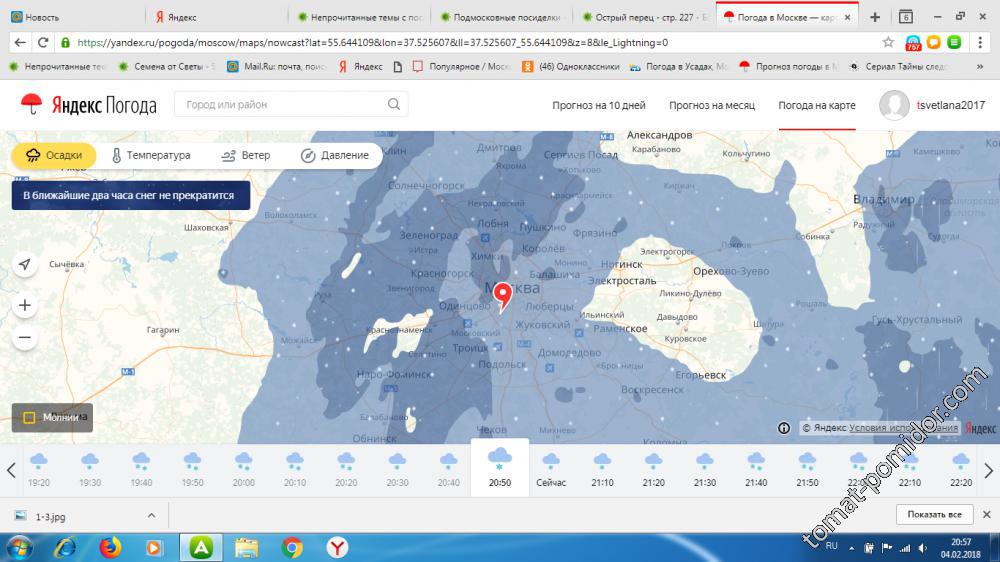
Task: Jump to 22:20 on the timeline
Action: [961, 470]
